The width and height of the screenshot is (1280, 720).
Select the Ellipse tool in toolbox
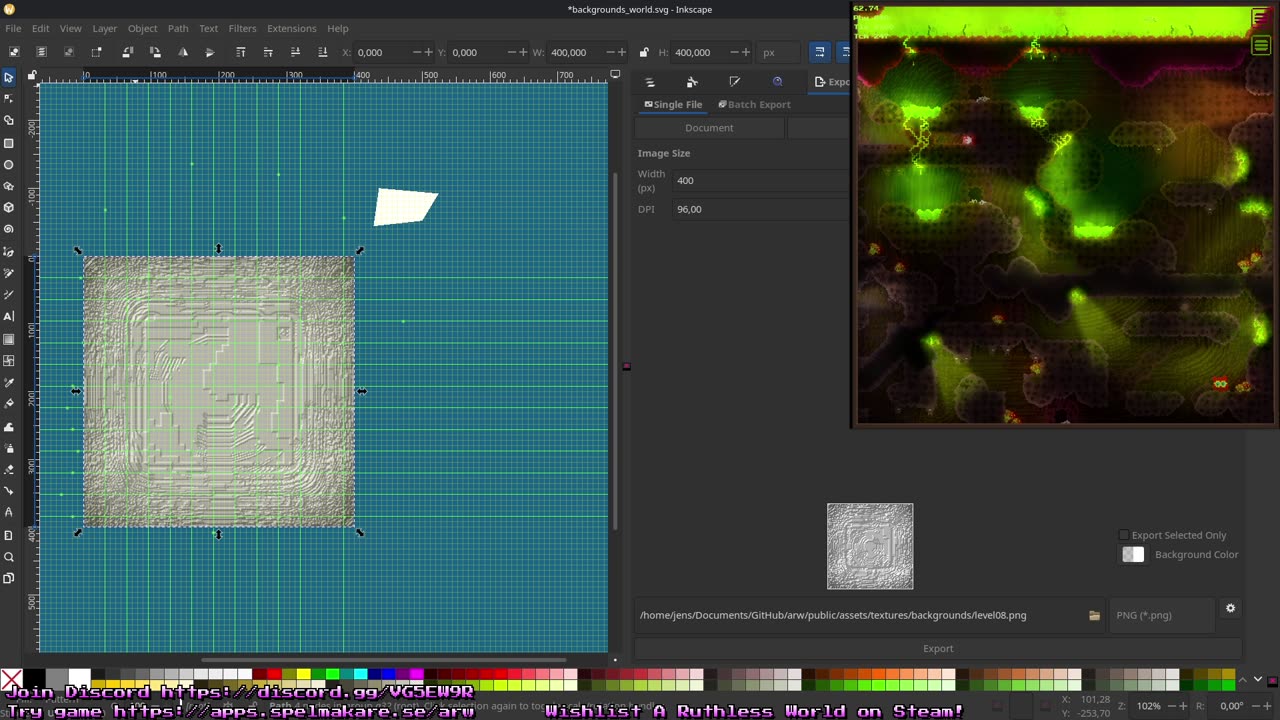(x=9, y=165)
